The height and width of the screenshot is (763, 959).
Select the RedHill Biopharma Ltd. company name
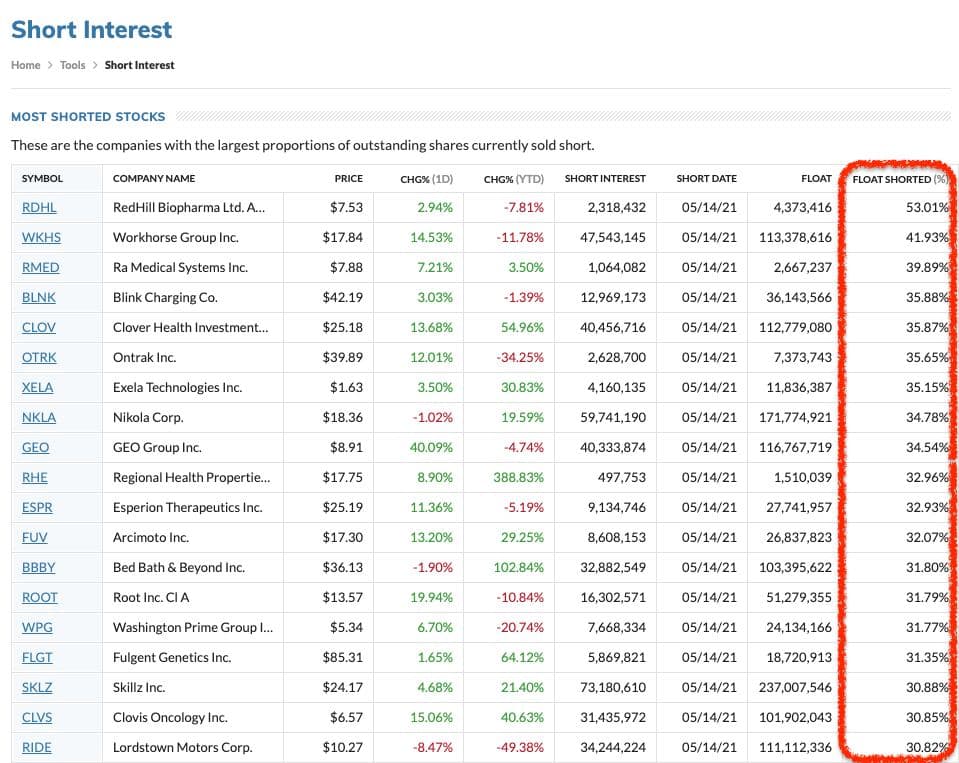(x=189, y=207)
